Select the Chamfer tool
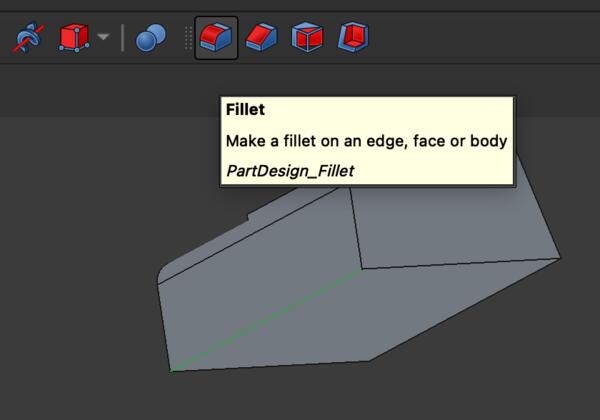The width and height of the screenshot is (600, 420). pyautogui.click(x=261, y=38)
